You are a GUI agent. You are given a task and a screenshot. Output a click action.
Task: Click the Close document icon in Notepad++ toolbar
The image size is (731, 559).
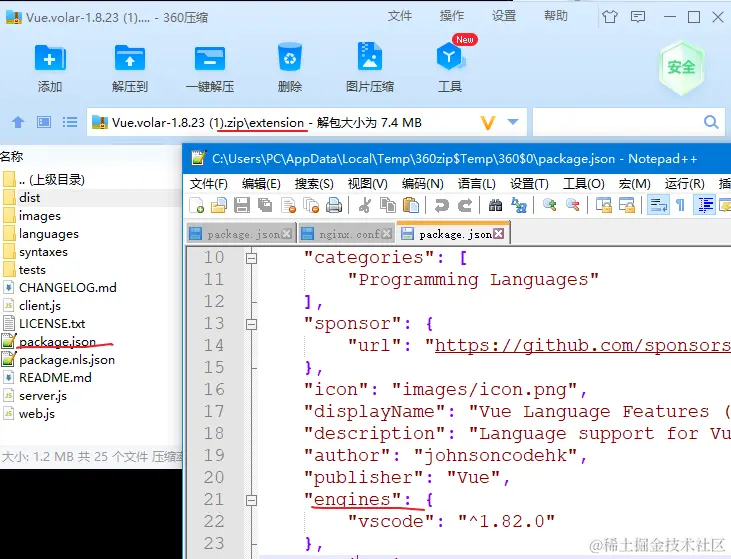[289, 205]
